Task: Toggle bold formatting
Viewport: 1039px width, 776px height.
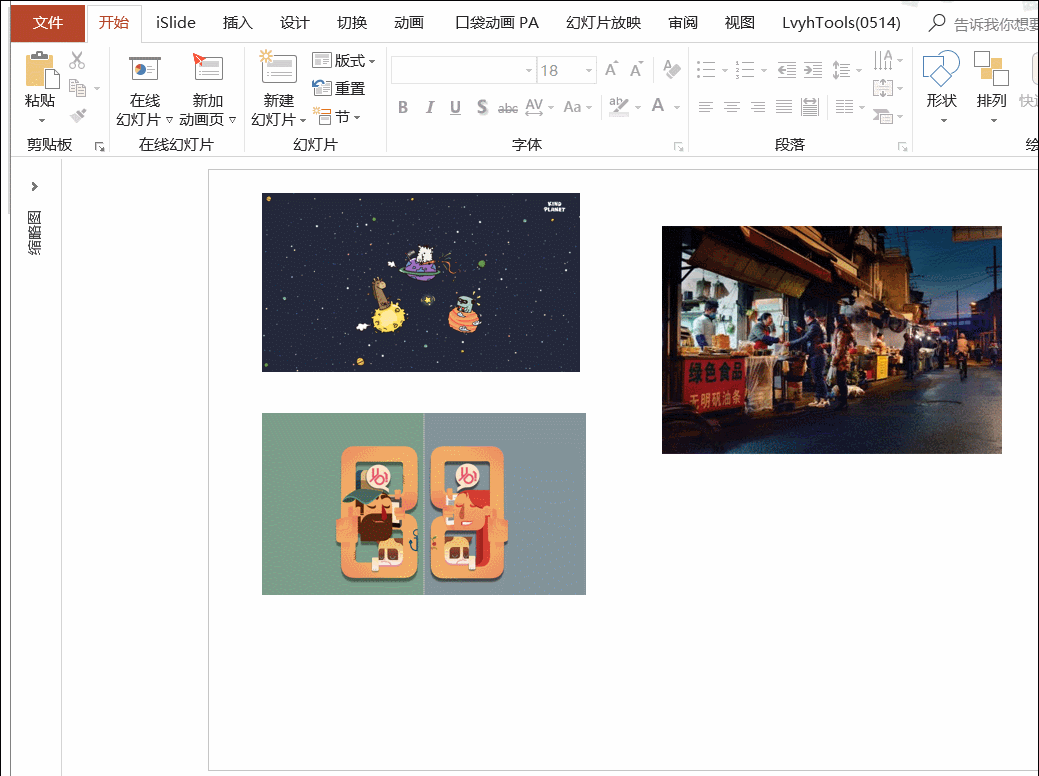Action: [x=403, y=107]
